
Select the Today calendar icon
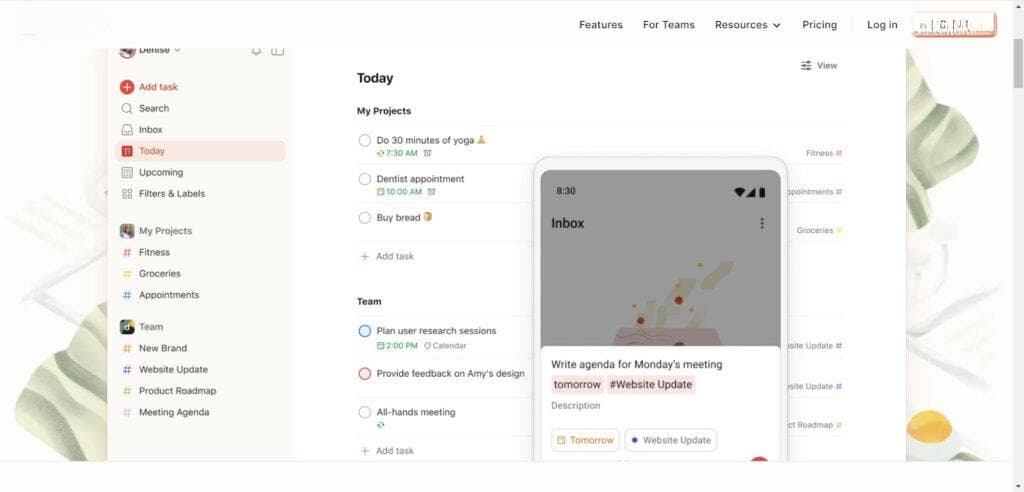click(127, 151)
